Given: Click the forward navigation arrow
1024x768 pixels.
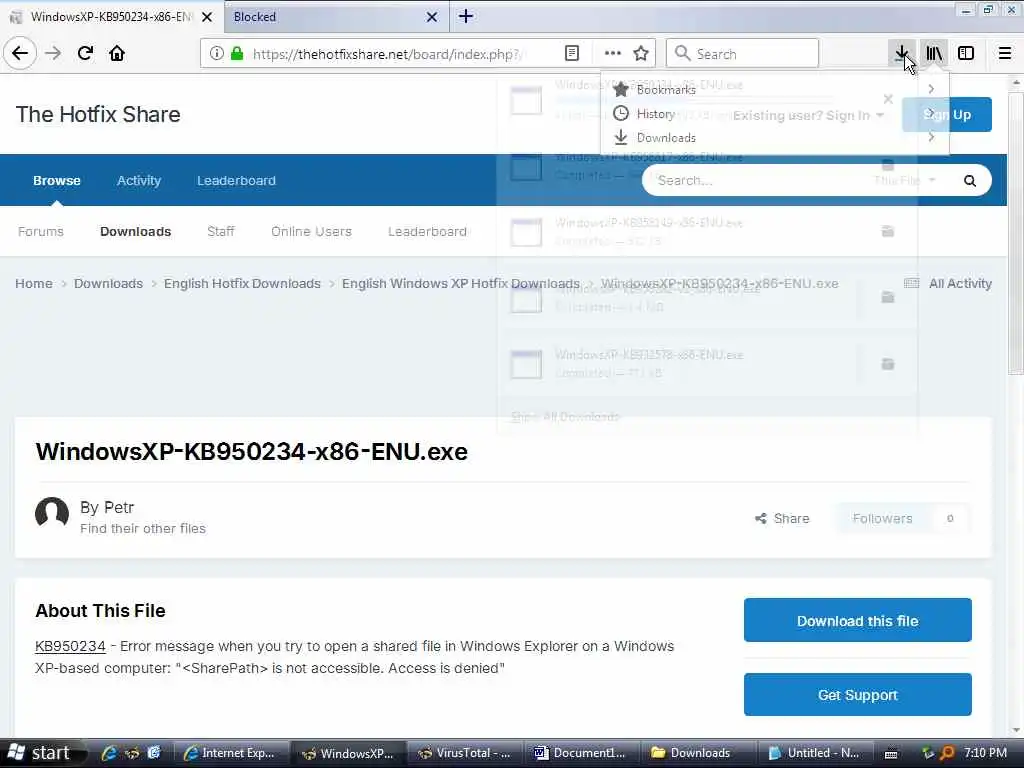Looking at the screenshot, I should point(53,53).
